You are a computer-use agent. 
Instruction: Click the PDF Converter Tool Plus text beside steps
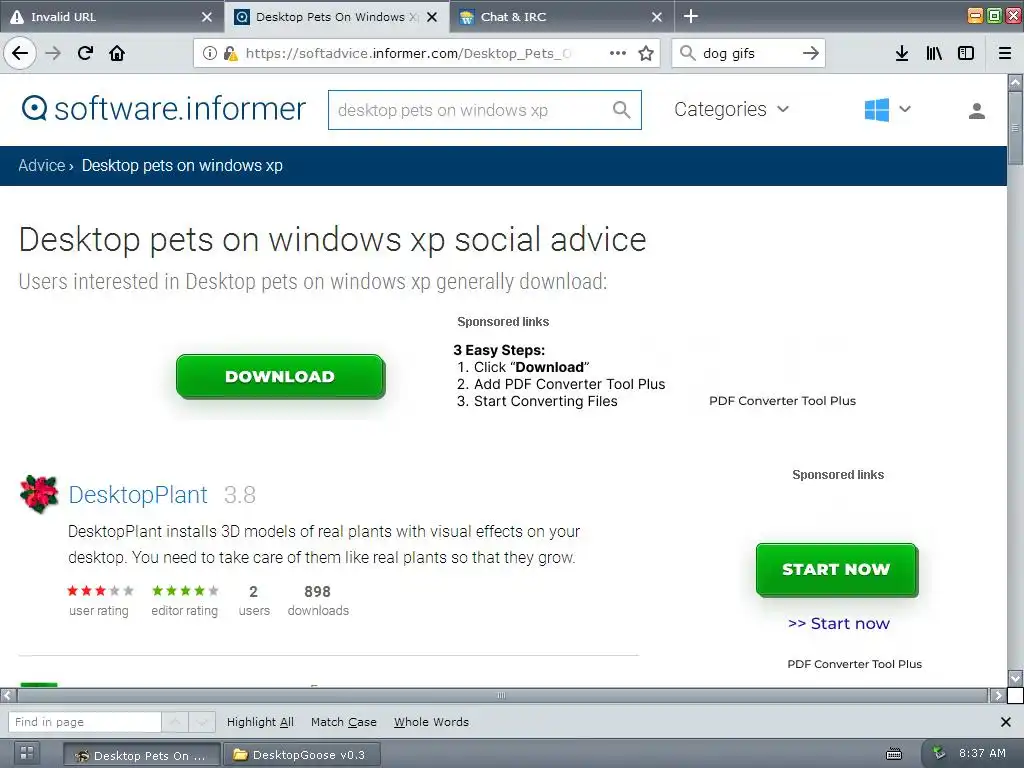tap(782, 401)
